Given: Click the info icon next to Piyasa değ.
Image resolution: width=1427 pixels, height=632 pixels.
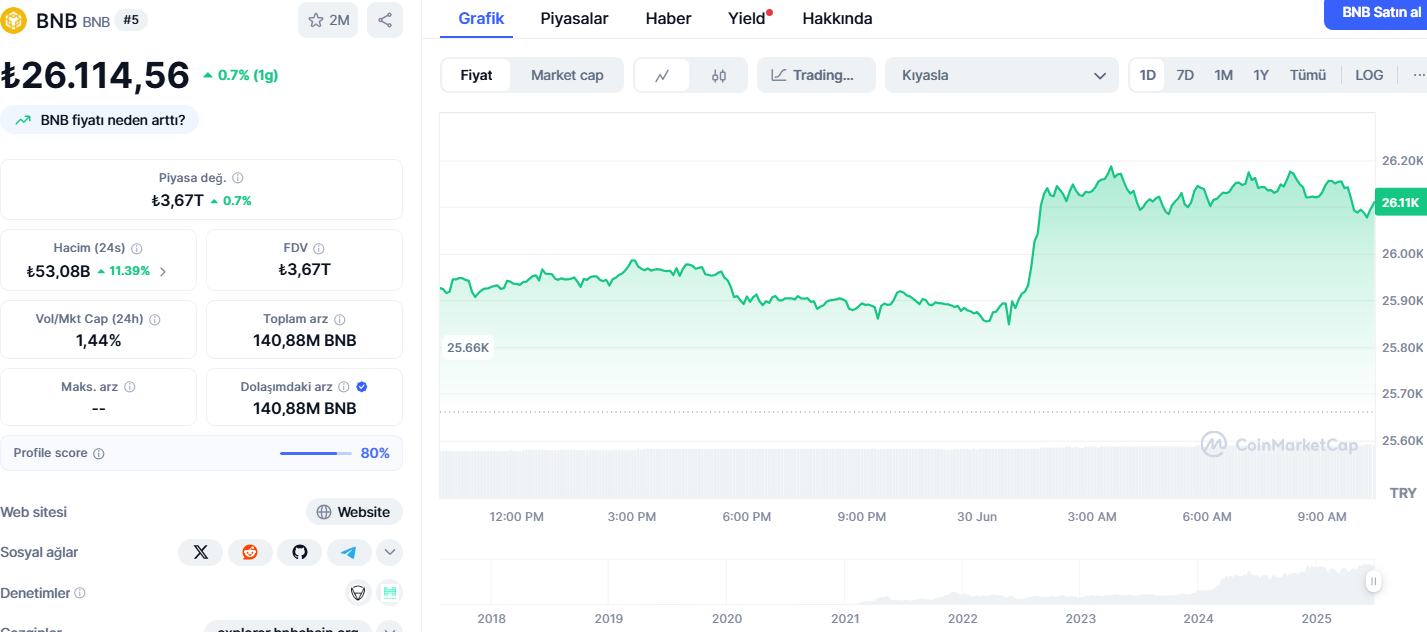Looking at the screenshot, I should point(237,178).
